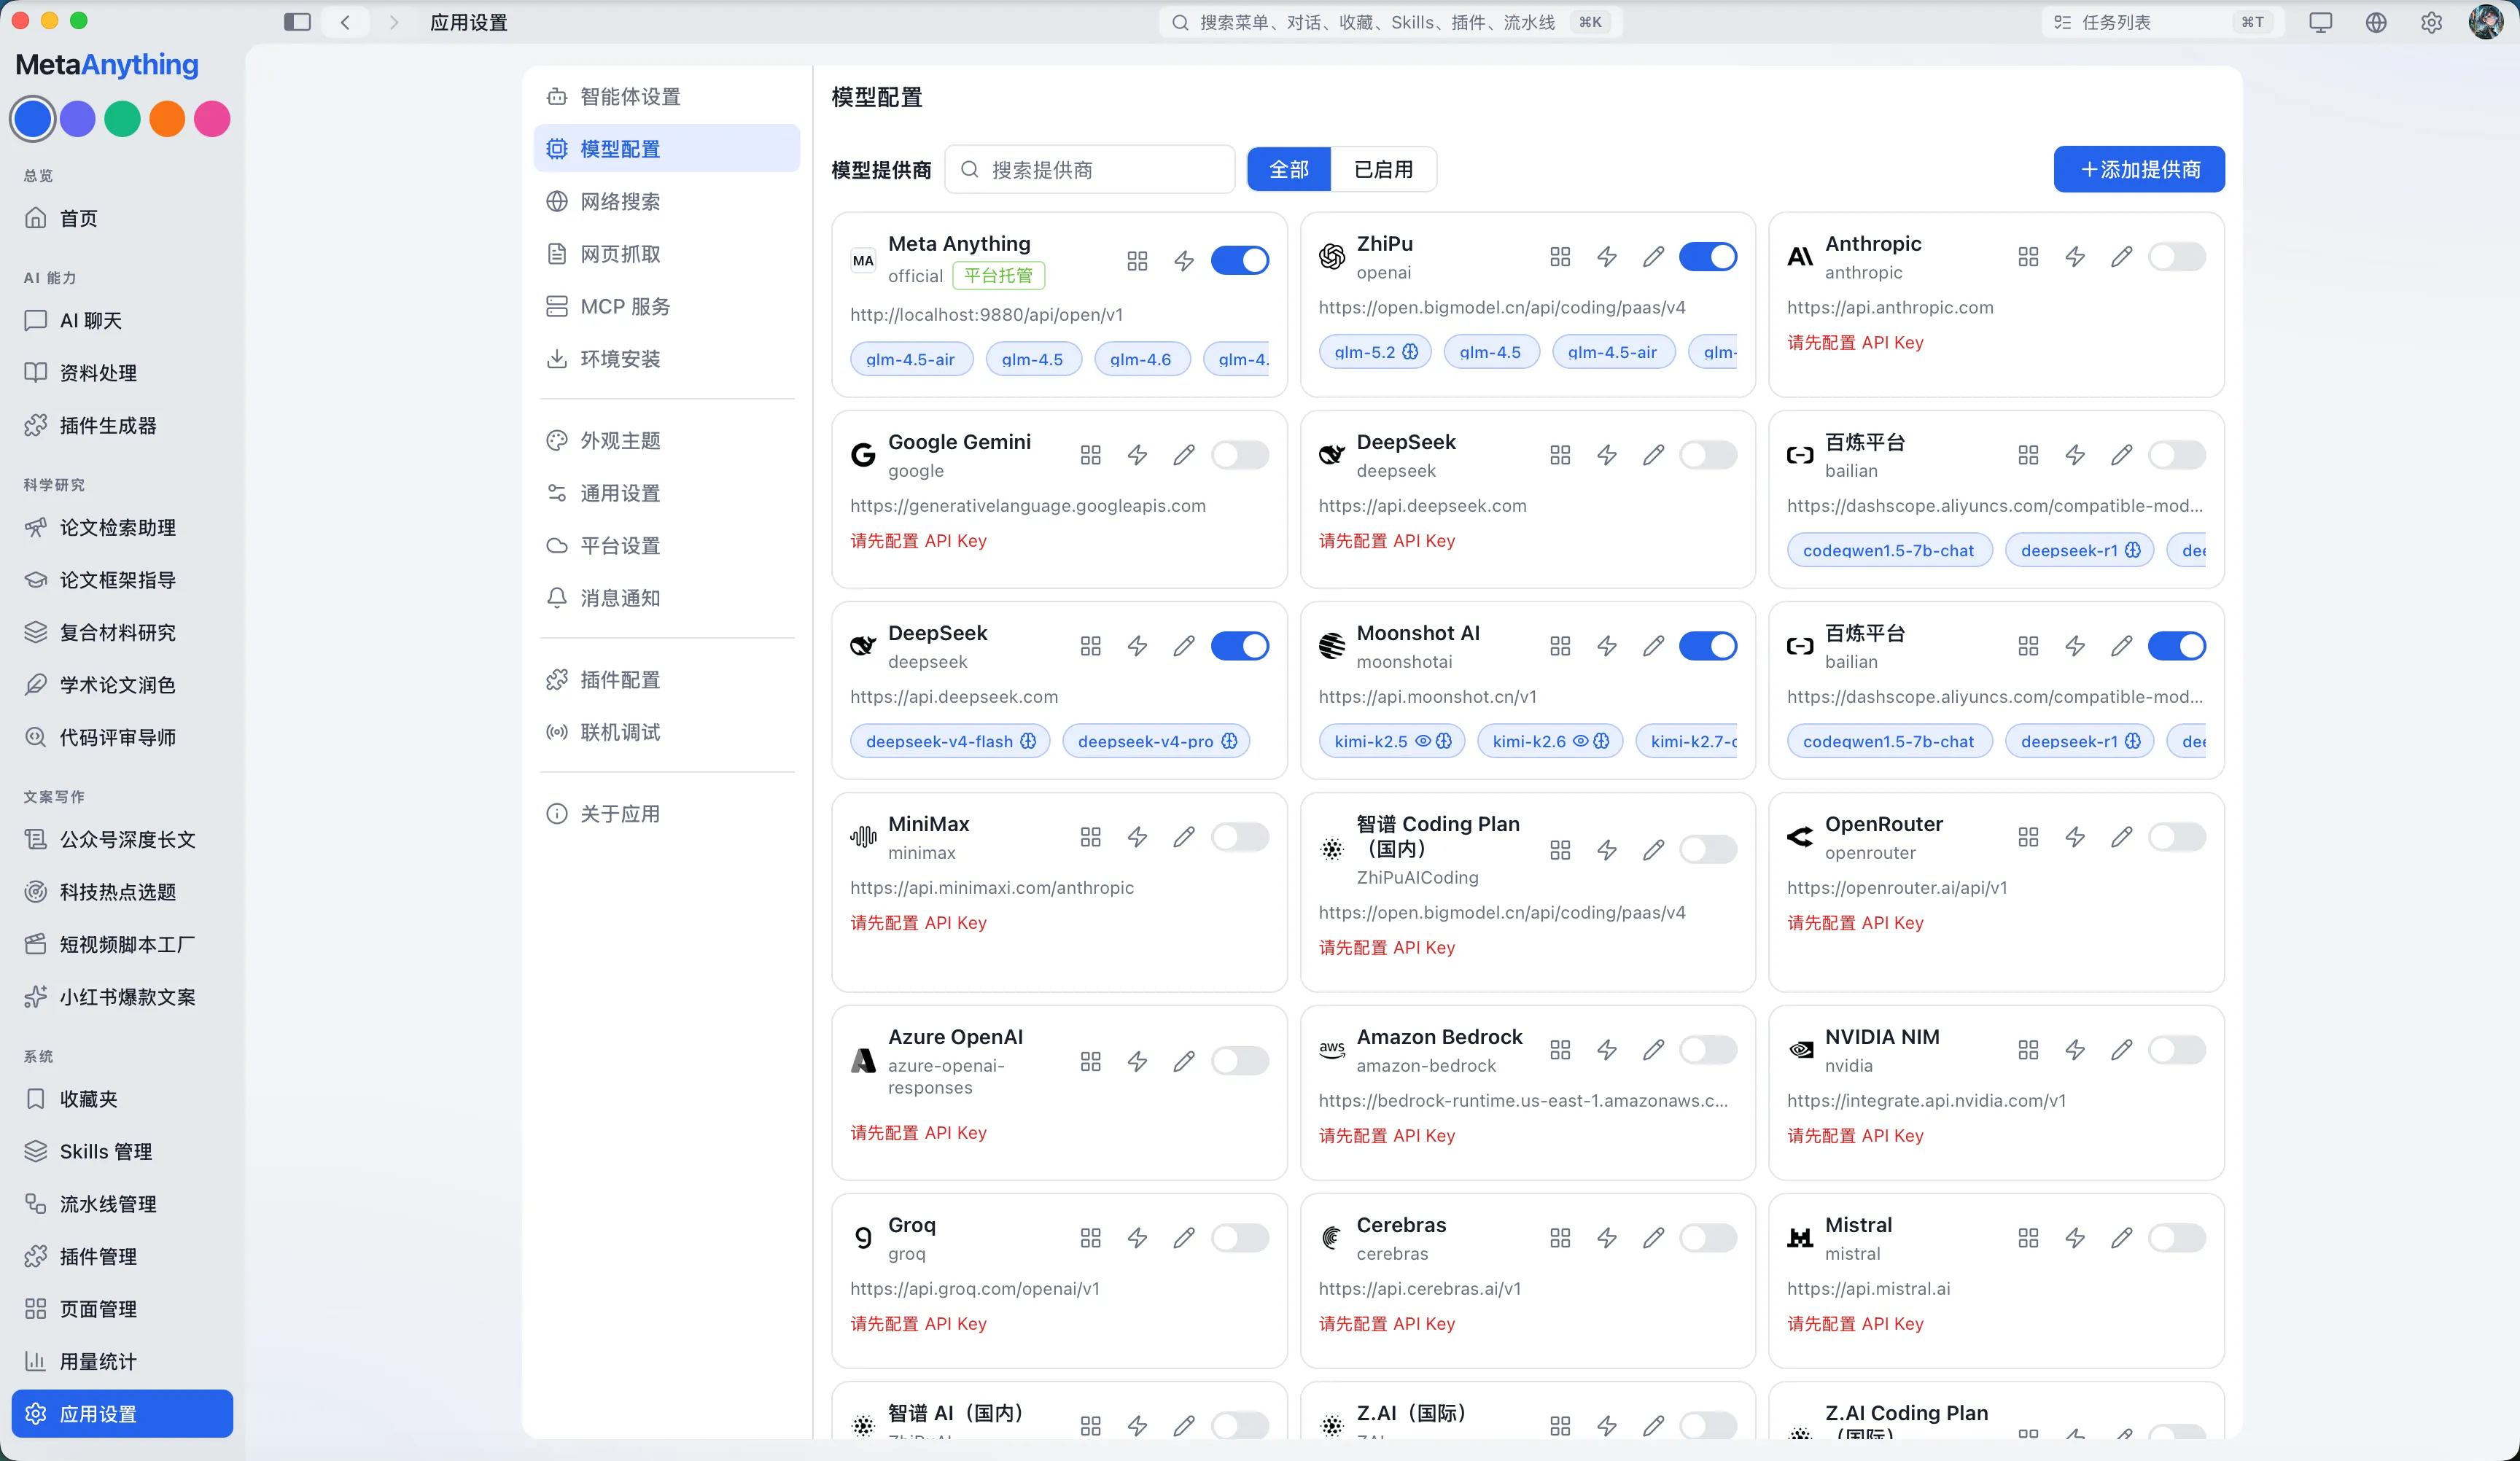Viewport: 2520px width, 1461px height.
Task: Open 网络搜索 in settings menu
Action: pos(666,201)
